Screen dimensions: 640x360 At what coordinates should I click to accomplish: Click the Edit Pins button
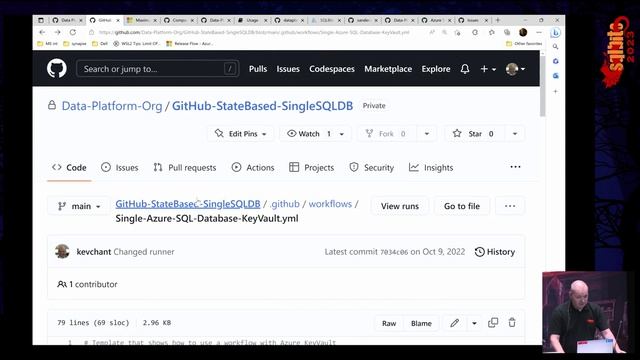241,133
